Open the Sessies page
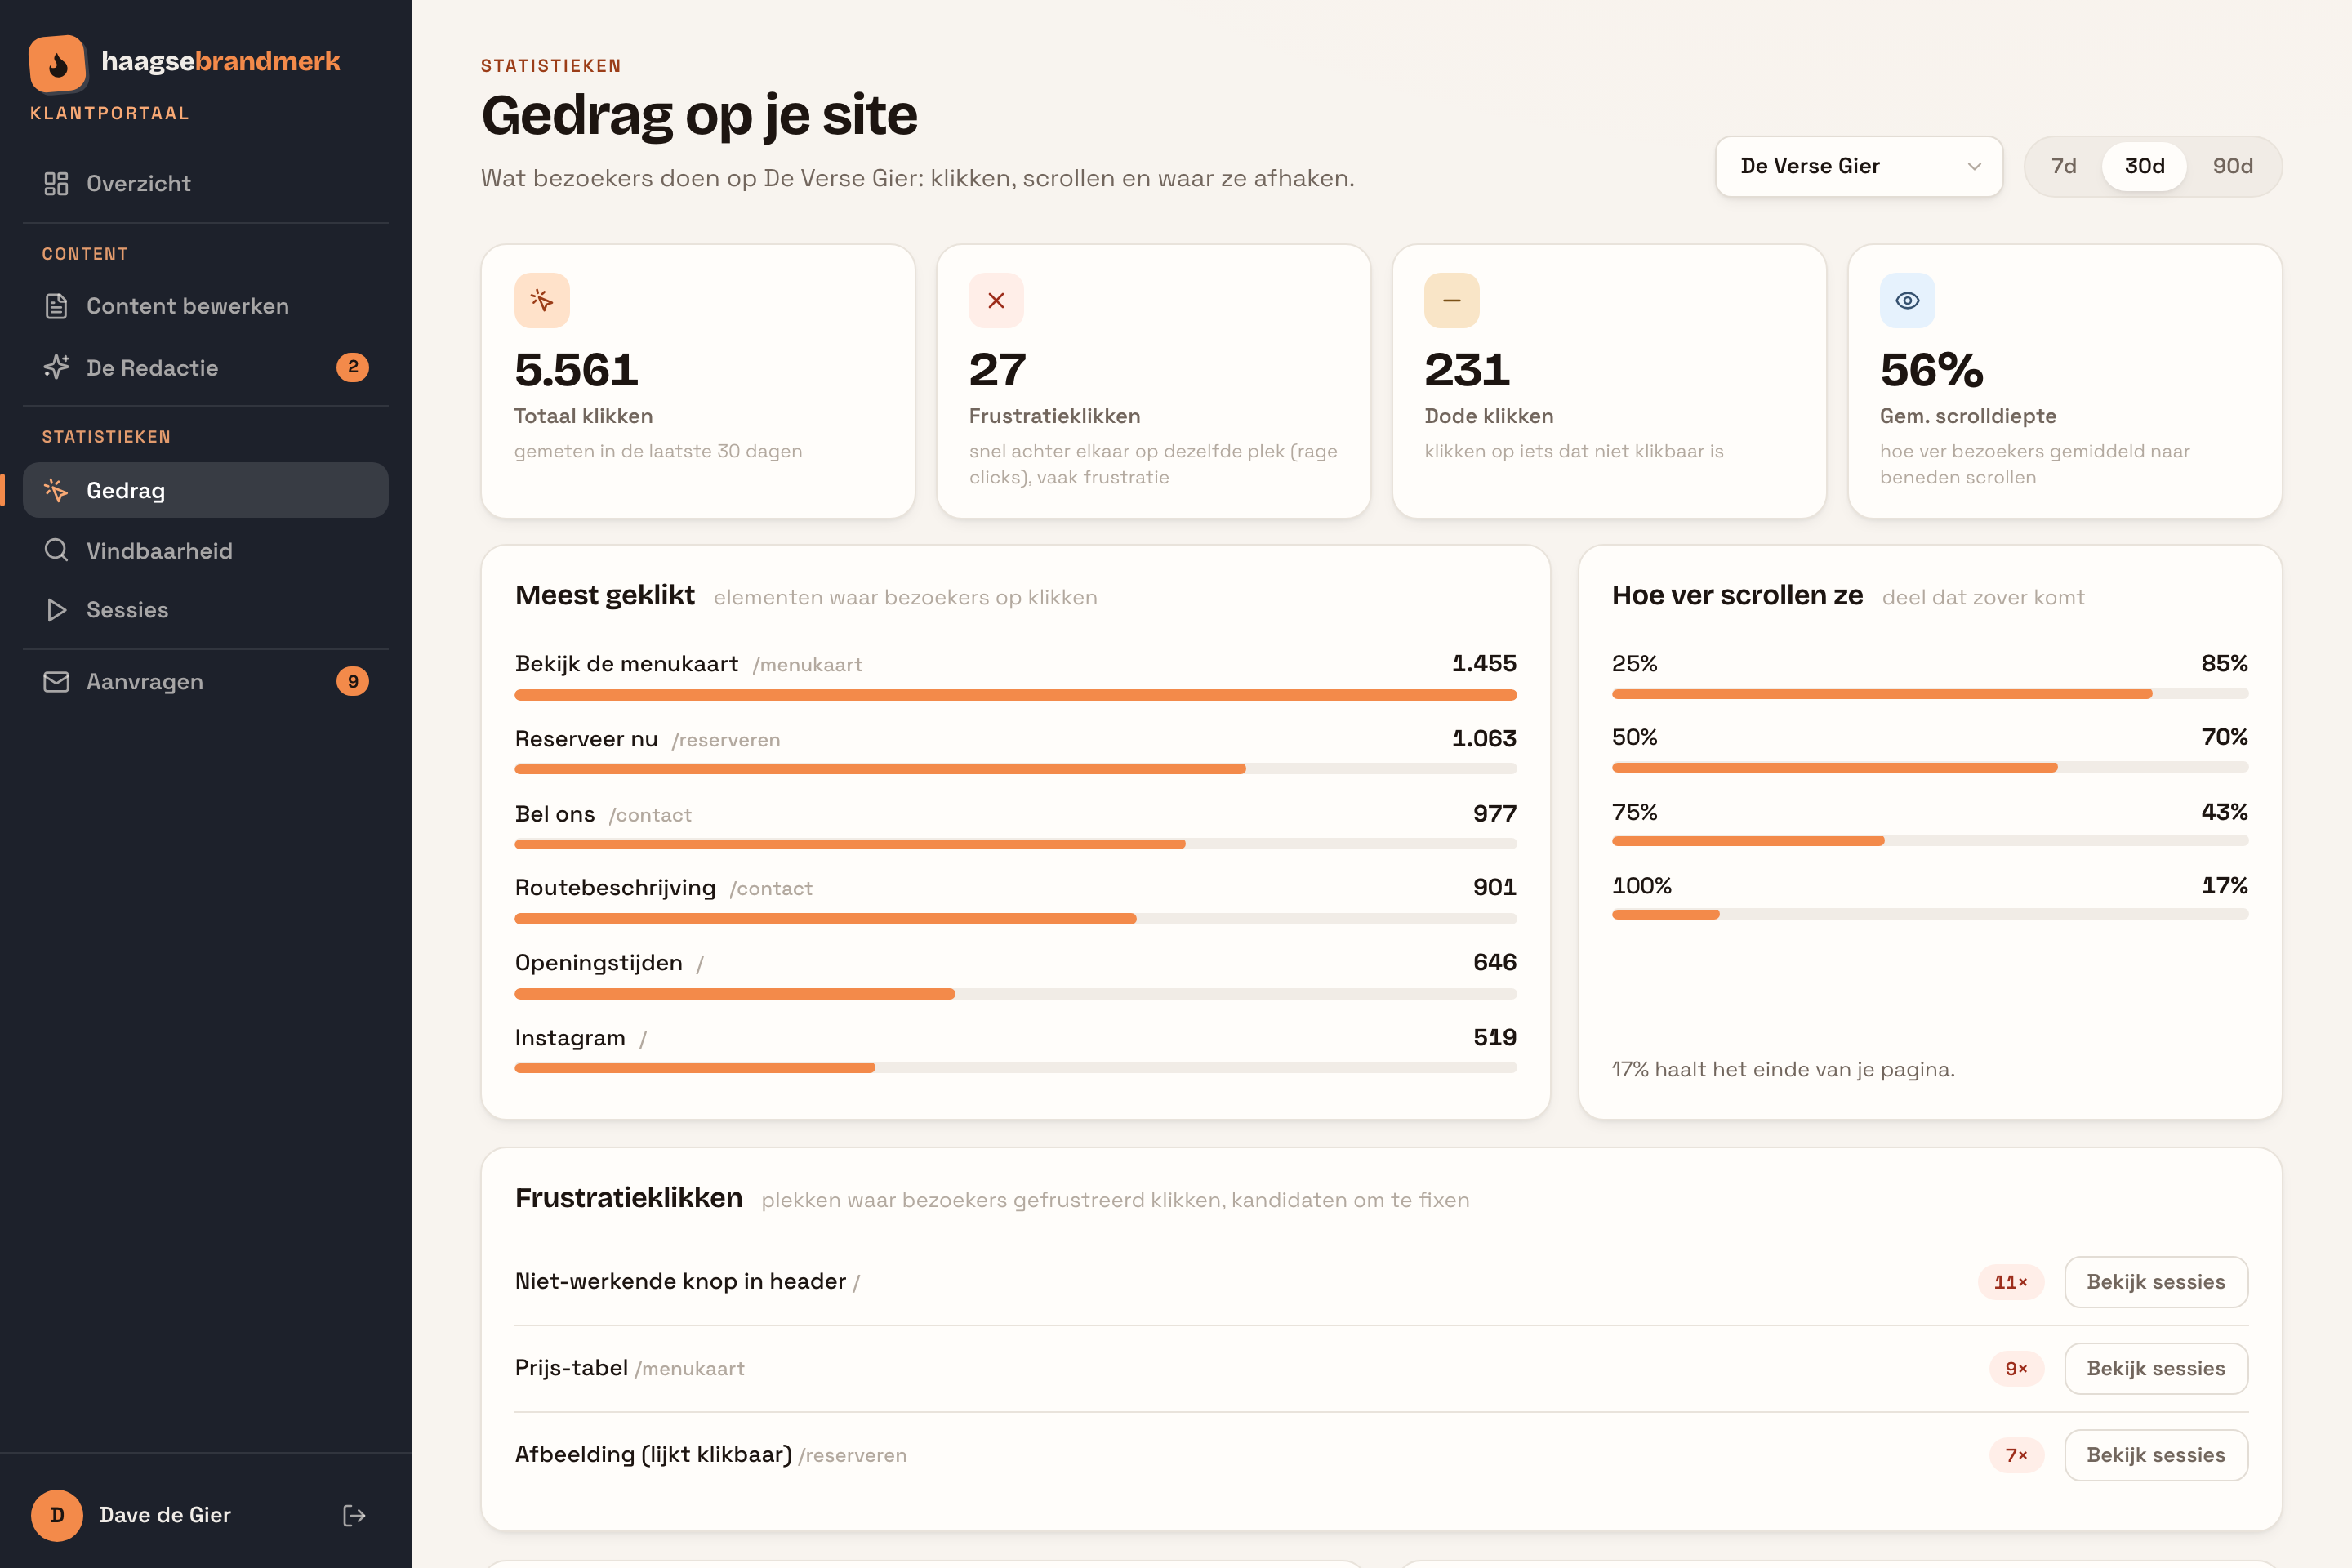 click(205, 610)
